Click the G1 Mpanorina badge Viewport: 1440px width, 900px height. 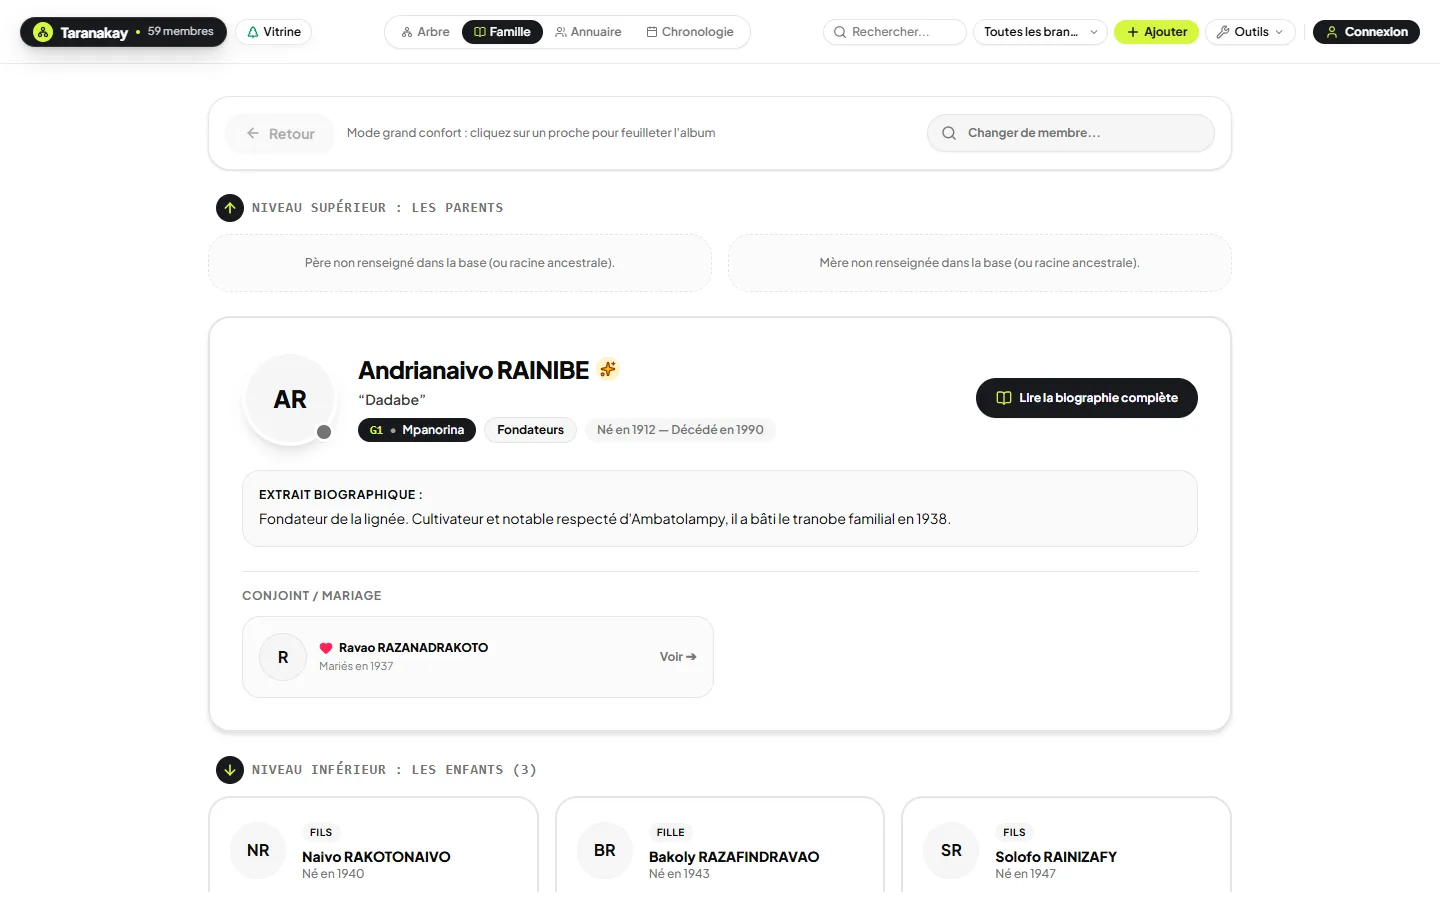pos(417,430)
